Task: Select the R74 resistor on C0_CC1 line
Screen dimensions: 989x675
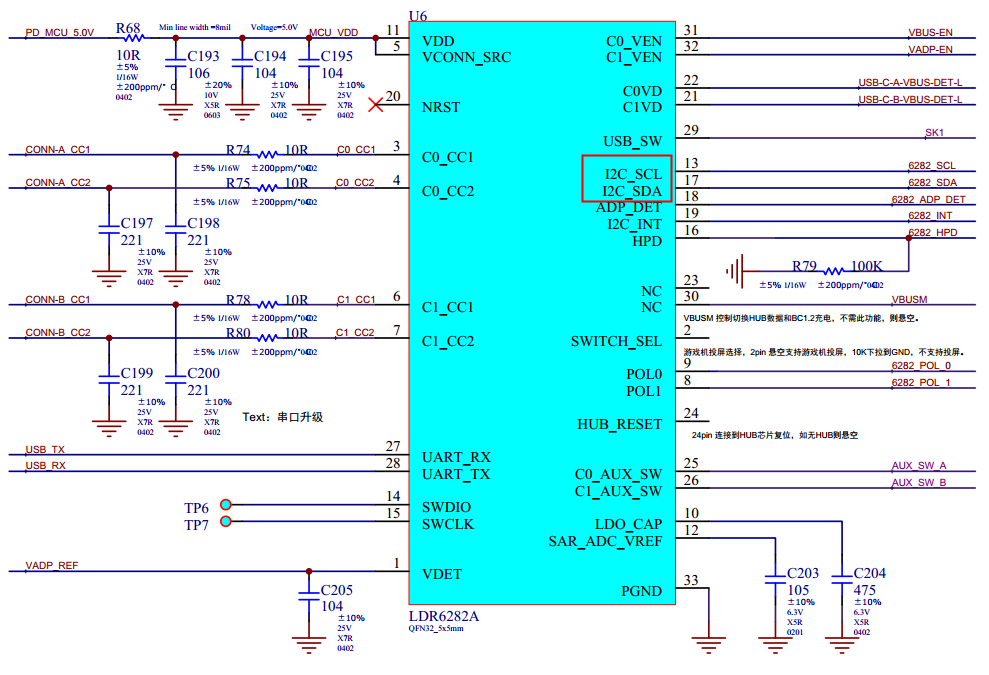Action: [x=267, y=154]
